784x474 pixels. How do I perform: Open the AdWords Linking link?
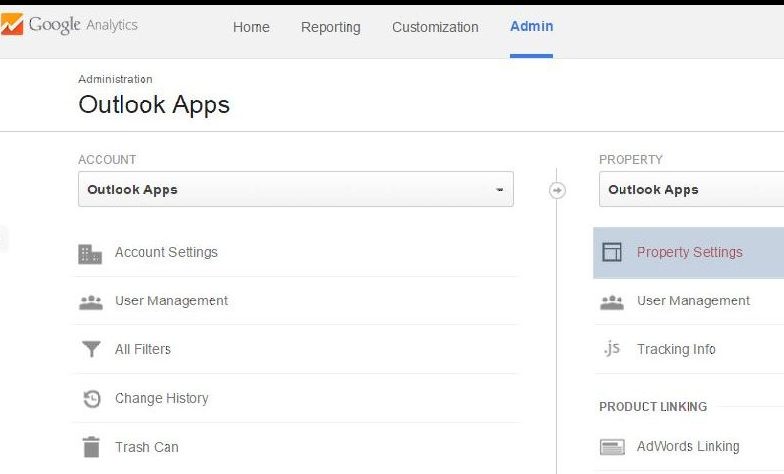688,446
